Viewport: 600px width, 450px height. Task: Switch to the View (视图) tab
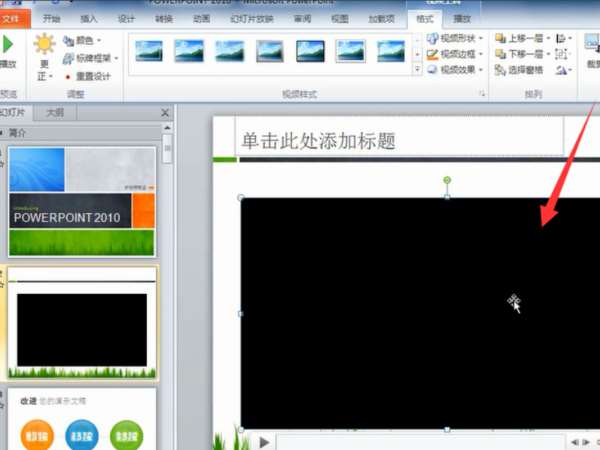click(x=340, y=19)
